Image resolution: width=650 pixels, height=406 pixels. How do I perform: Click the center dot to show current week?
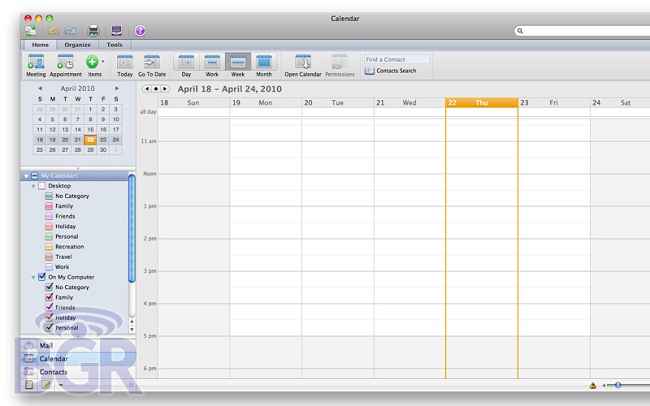(156, 89)
